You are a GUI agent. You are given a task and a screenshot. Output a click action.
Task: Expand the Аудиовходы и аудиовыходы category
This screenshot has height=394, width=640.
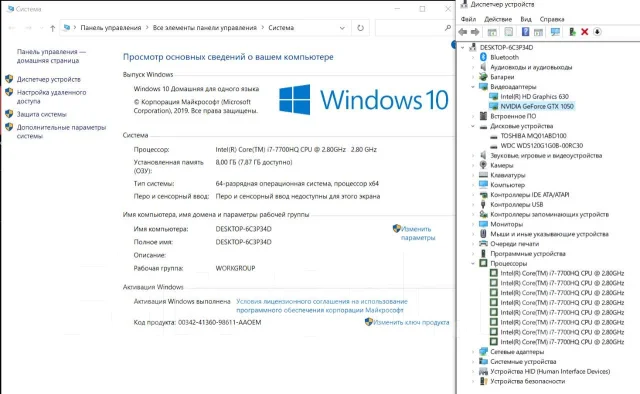[473, 67]
